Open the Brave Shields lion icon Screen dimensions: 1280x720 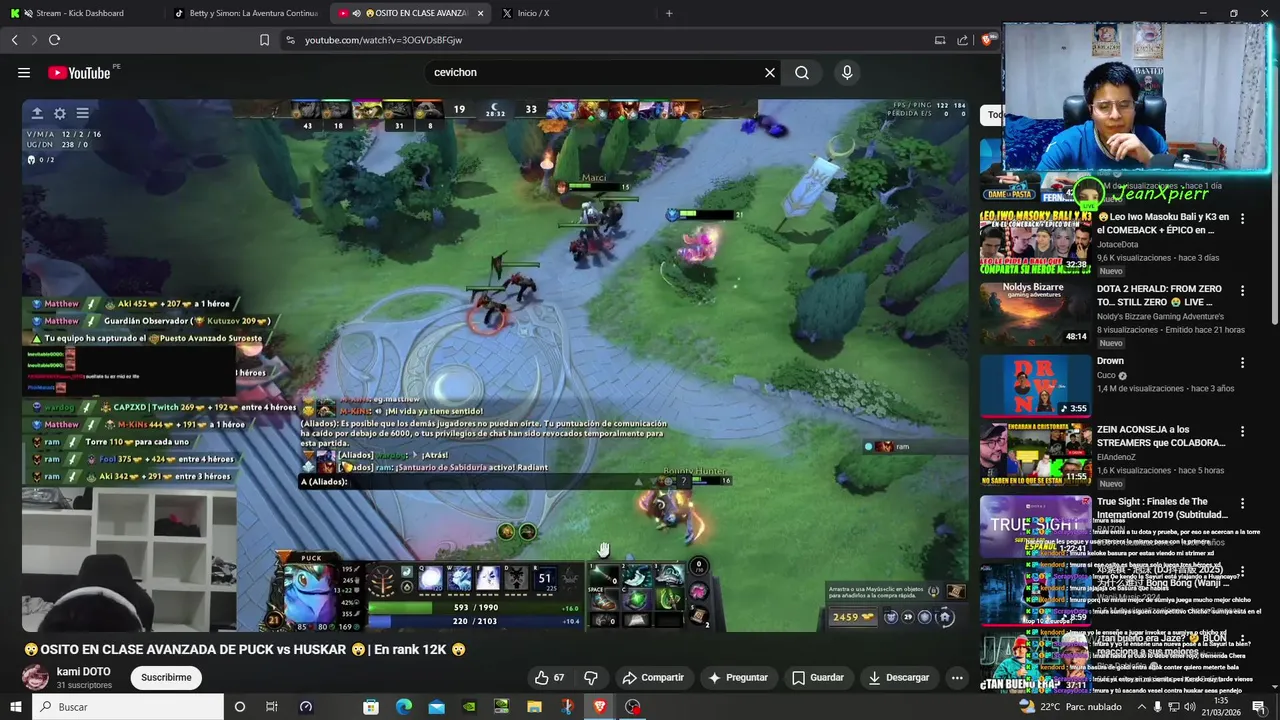tap(987, 40)
